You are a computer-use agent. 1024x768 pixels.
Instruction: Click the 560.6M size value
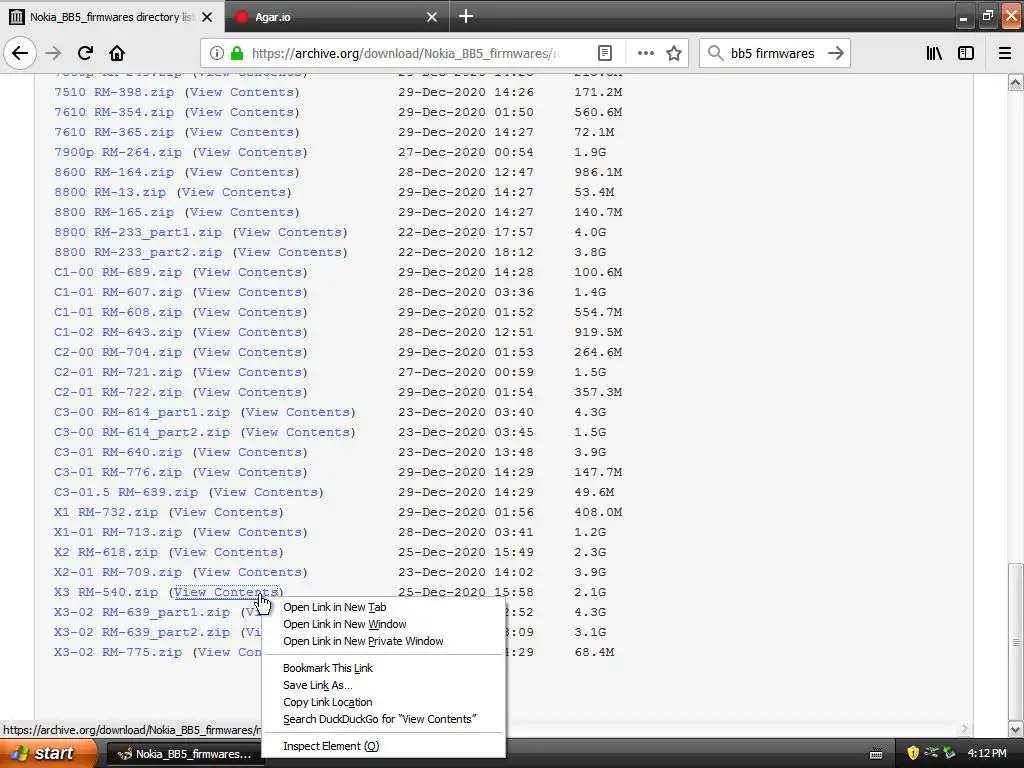598,112
